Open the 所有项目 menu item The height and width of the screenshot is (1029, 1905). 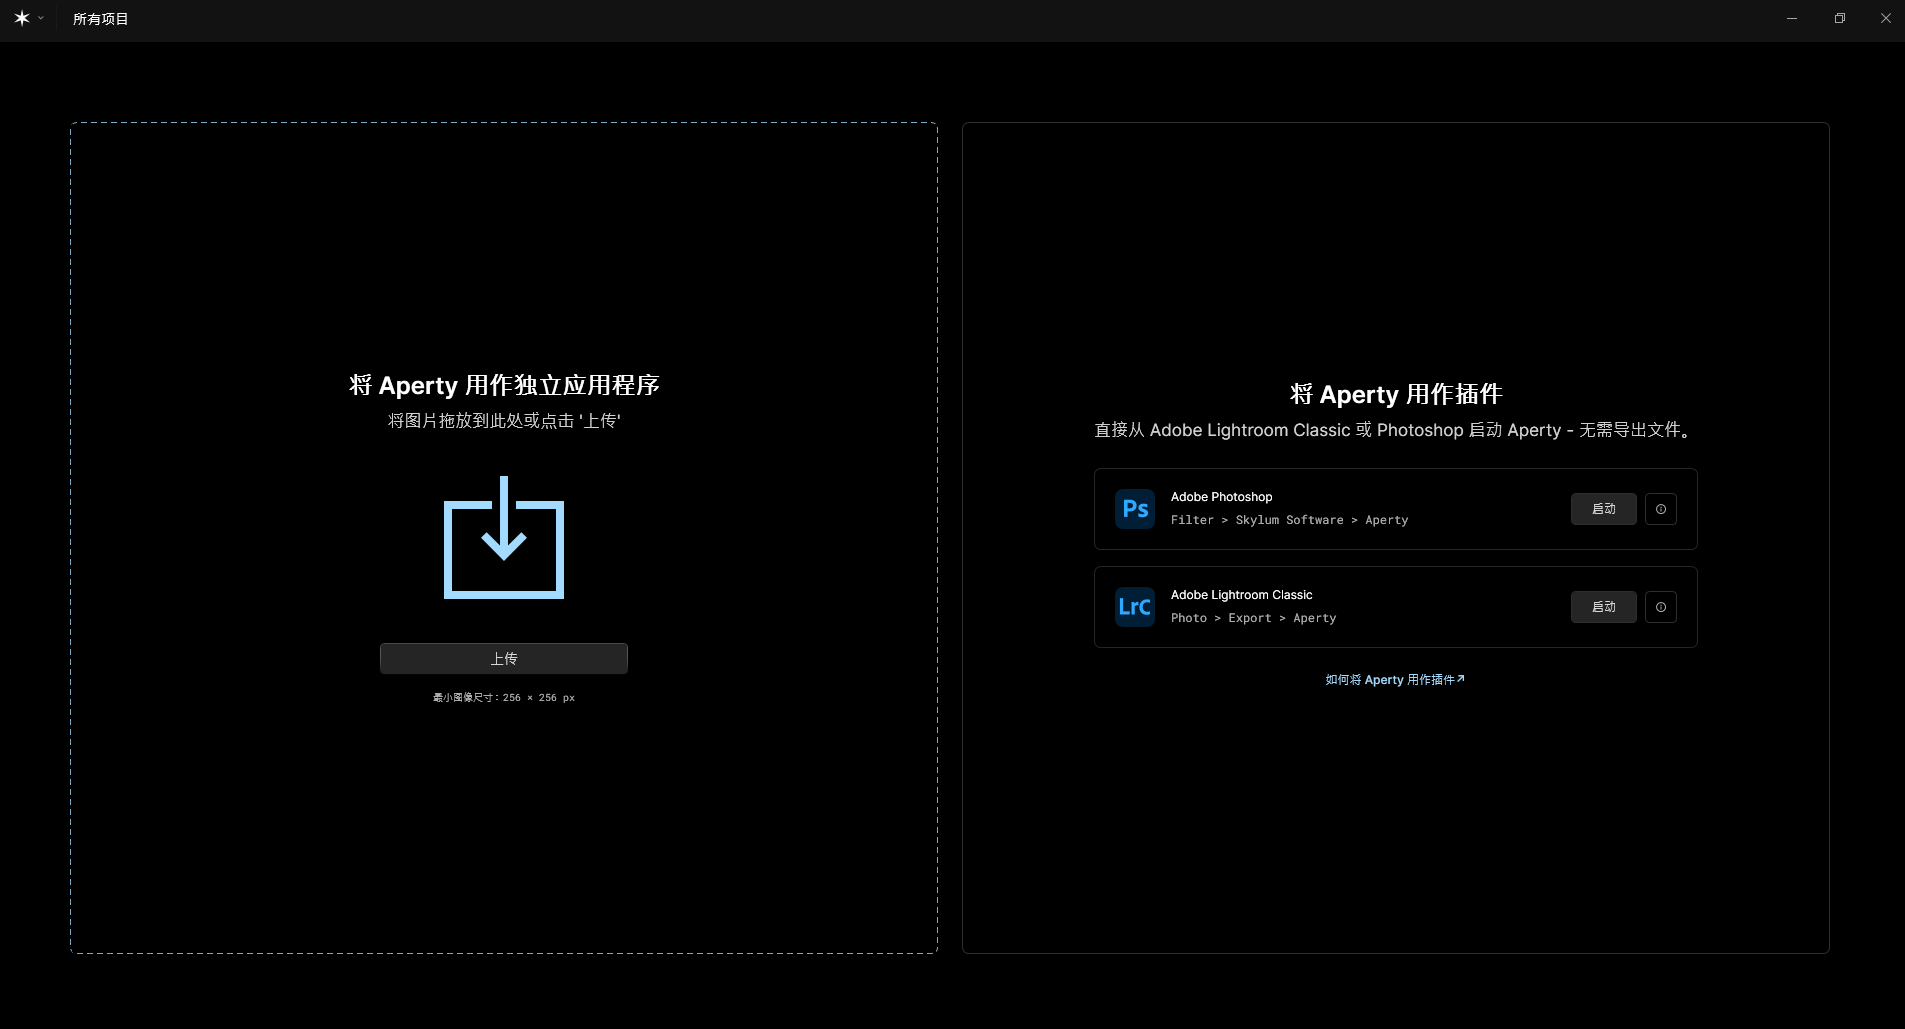coord(100,19)
